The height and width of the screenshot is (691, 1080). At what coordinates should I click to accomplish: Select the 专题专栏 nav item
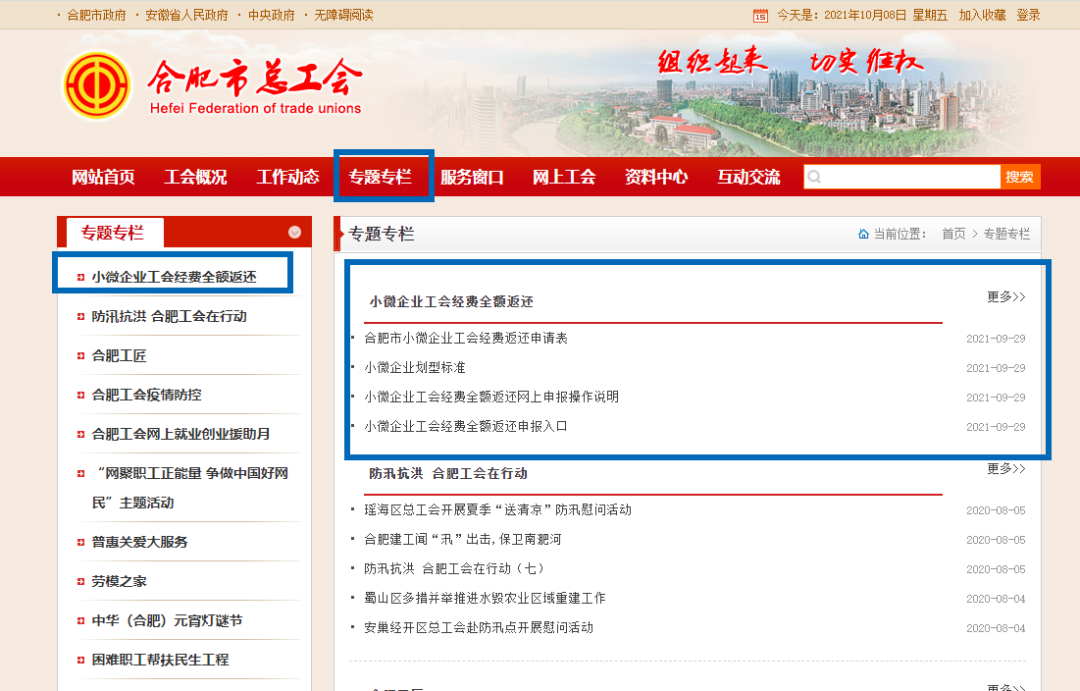click(380, 177)
